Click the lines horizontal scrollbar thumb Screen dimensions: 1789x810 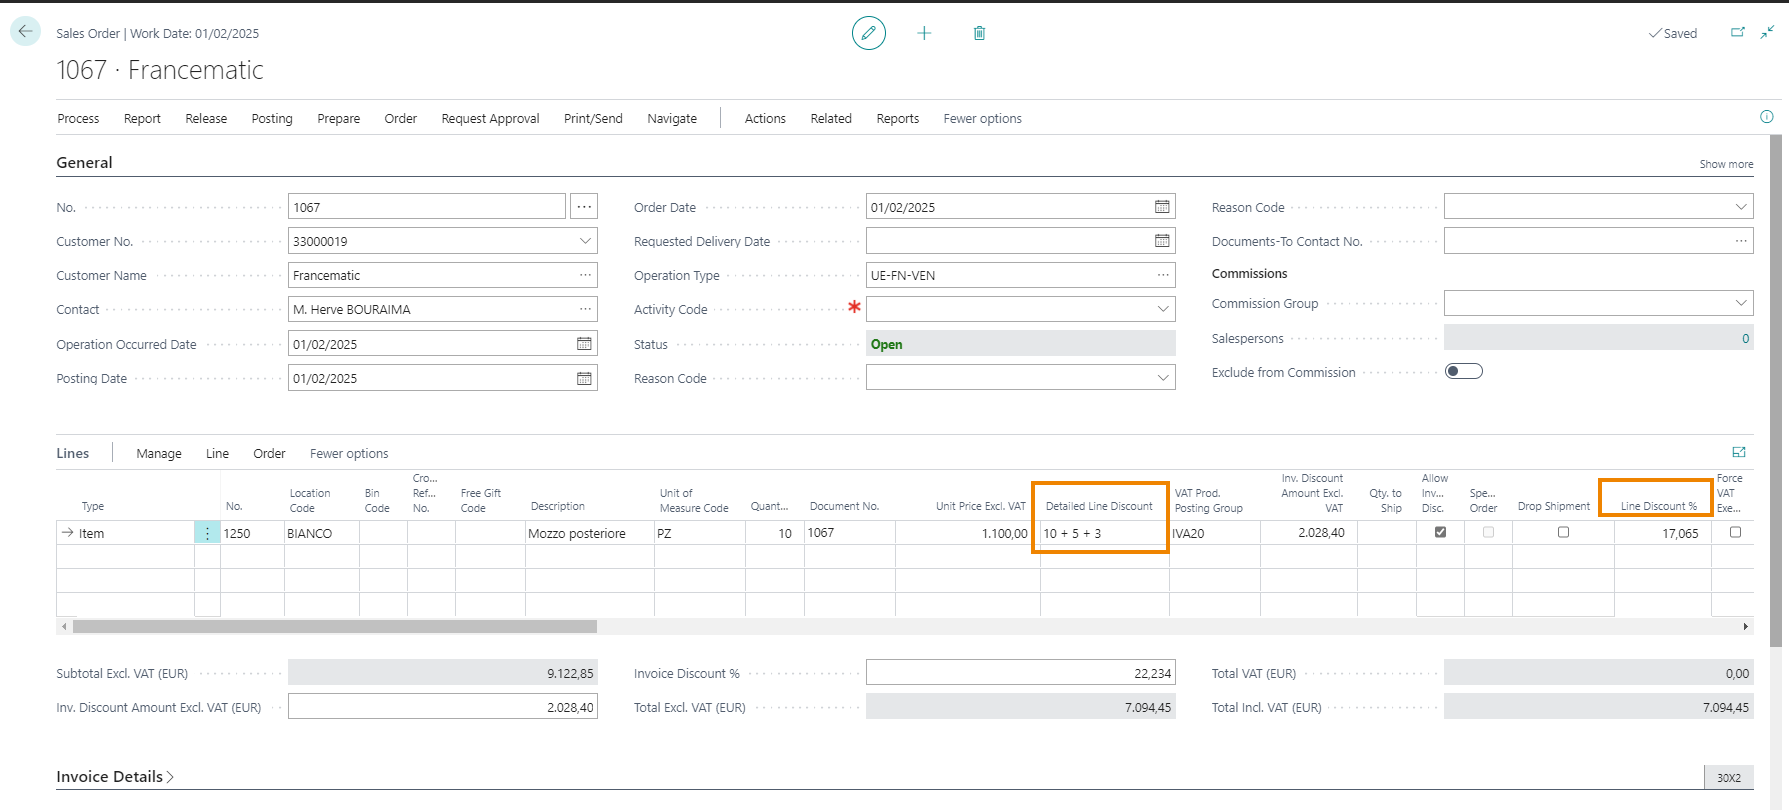tap(335, 626)
